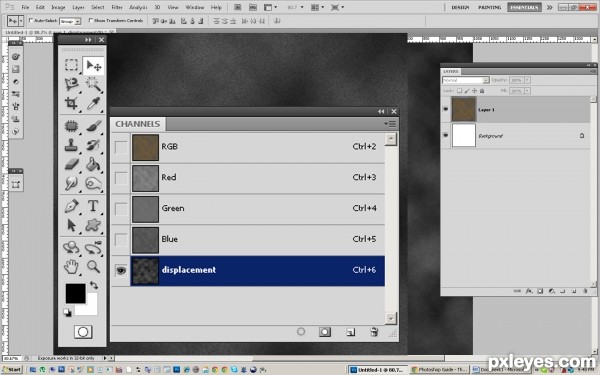This screenshot has height=375, width=600.
Task: Select the Sponge tool
Action: click(x=93, y=183)
